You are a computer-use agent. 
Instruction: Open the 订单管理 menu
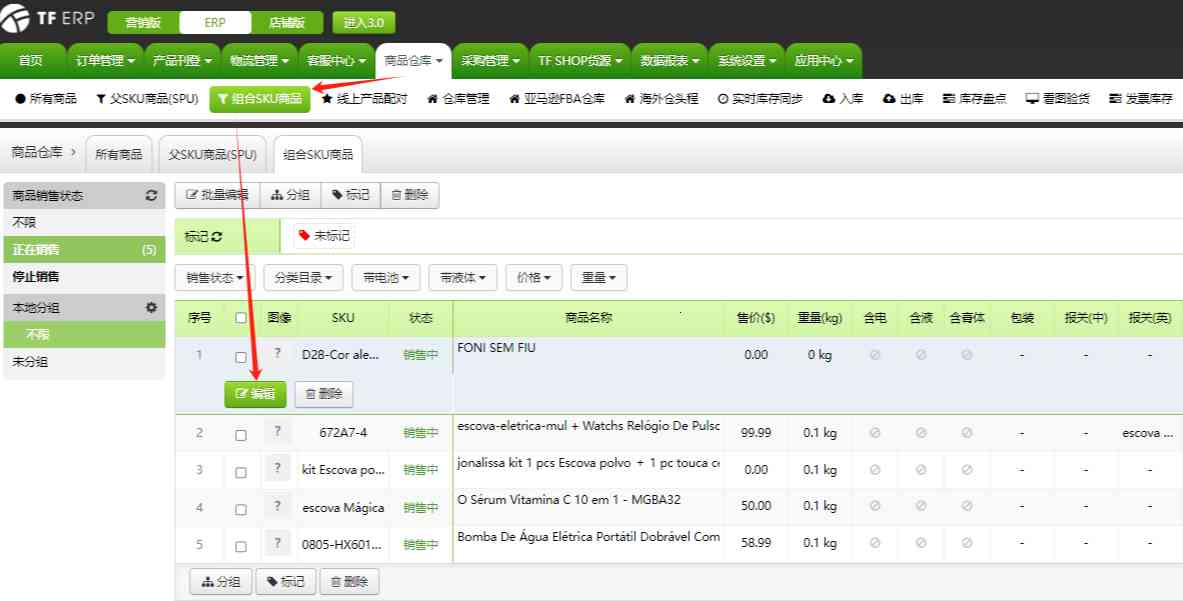pos(105,61)
